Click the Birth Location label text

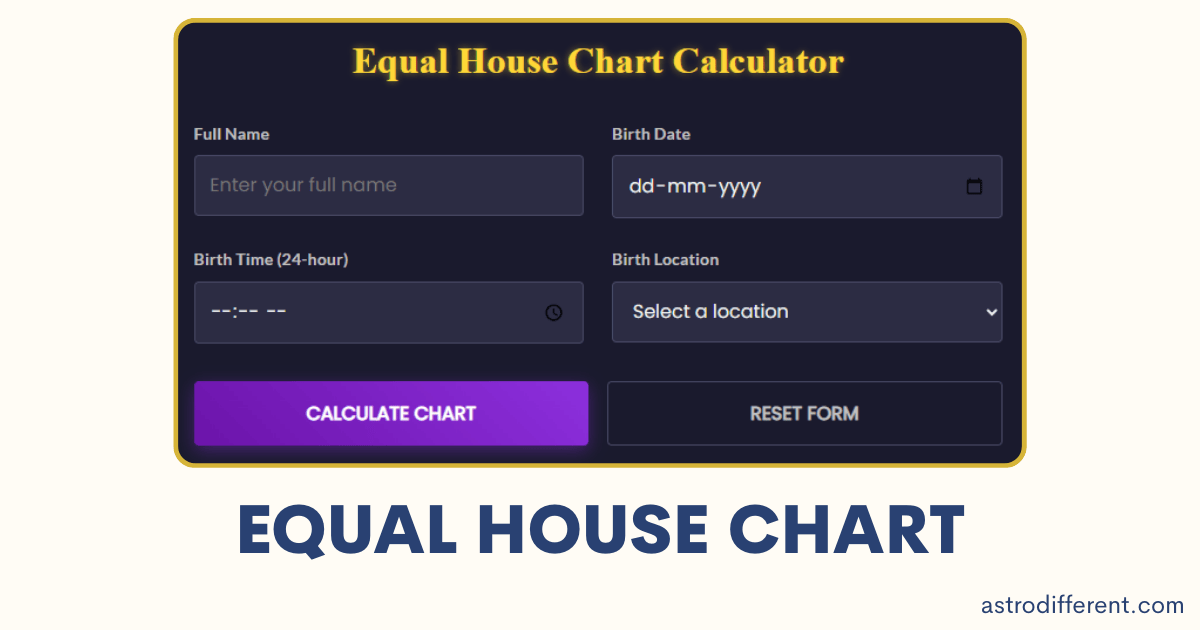(665, 259)
